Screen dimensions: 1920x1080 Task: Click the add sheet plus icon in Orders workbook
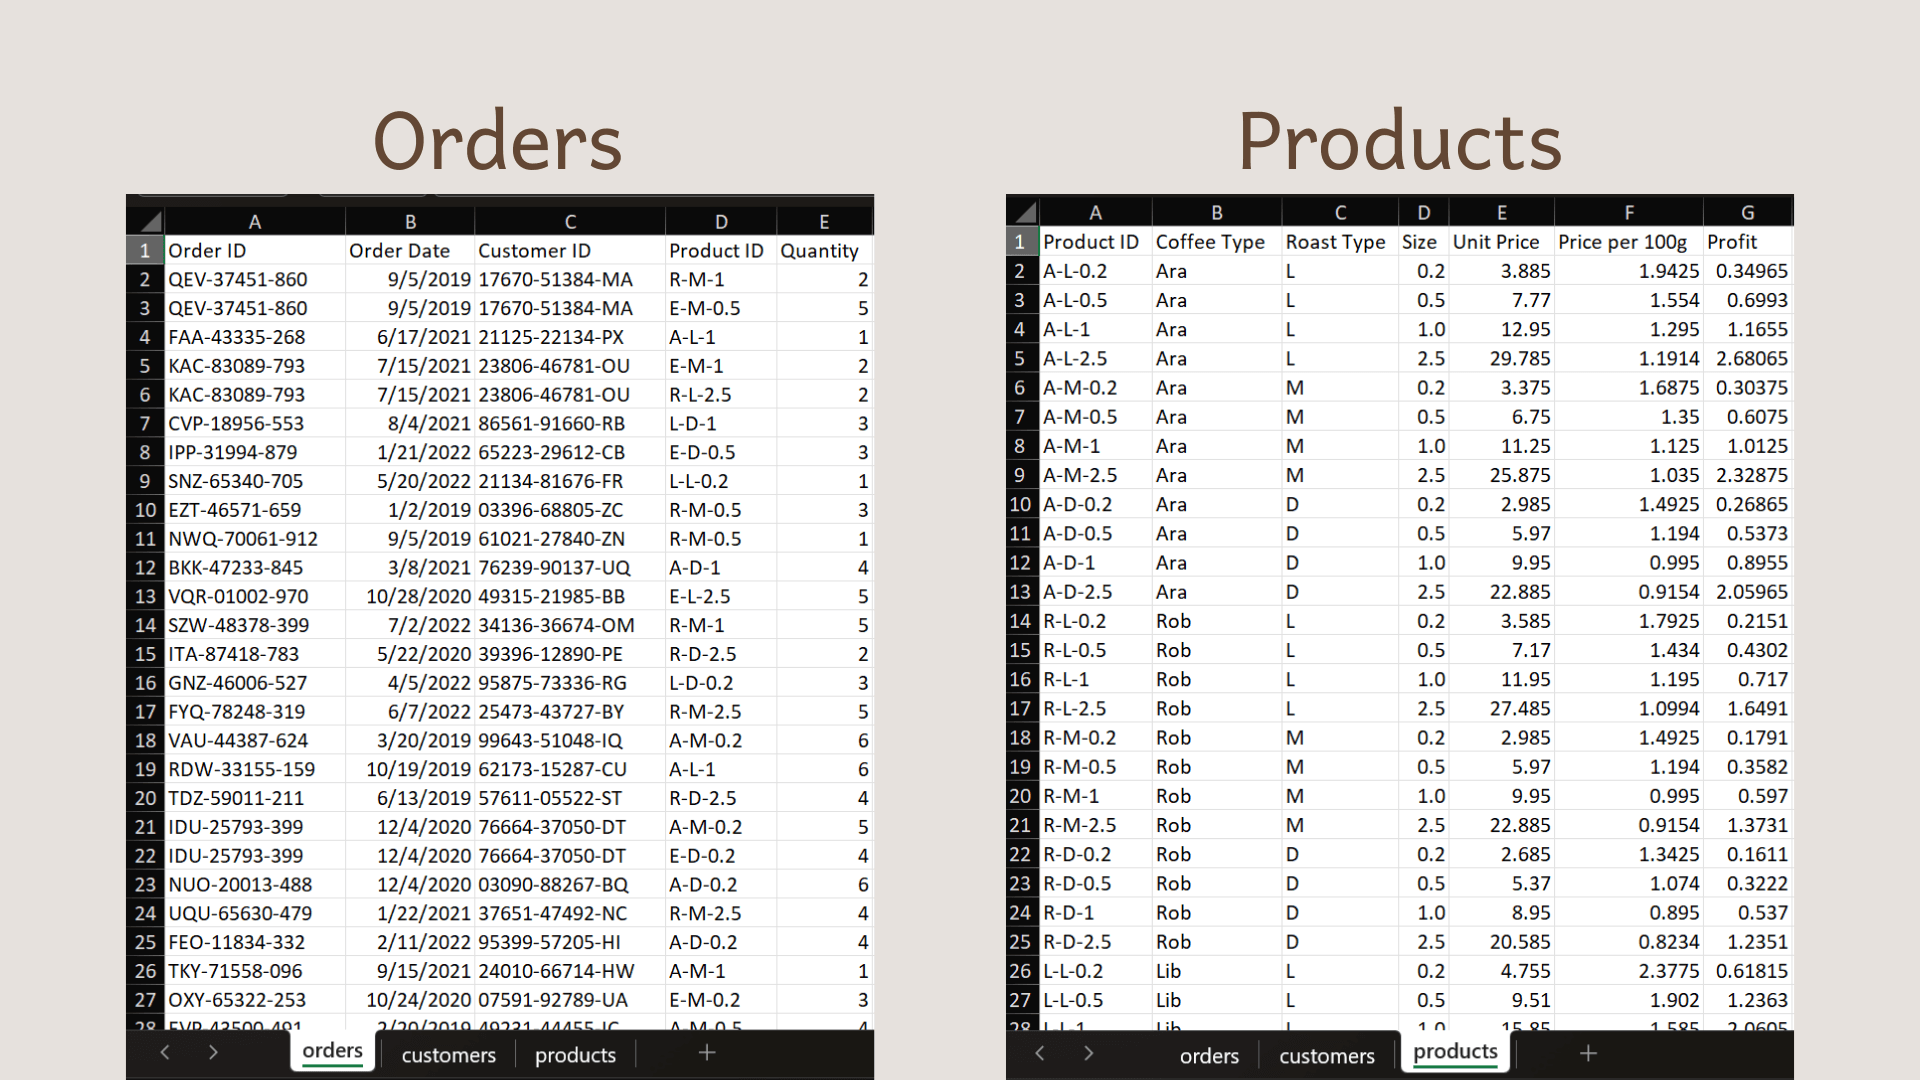[x=707, y=1052]
